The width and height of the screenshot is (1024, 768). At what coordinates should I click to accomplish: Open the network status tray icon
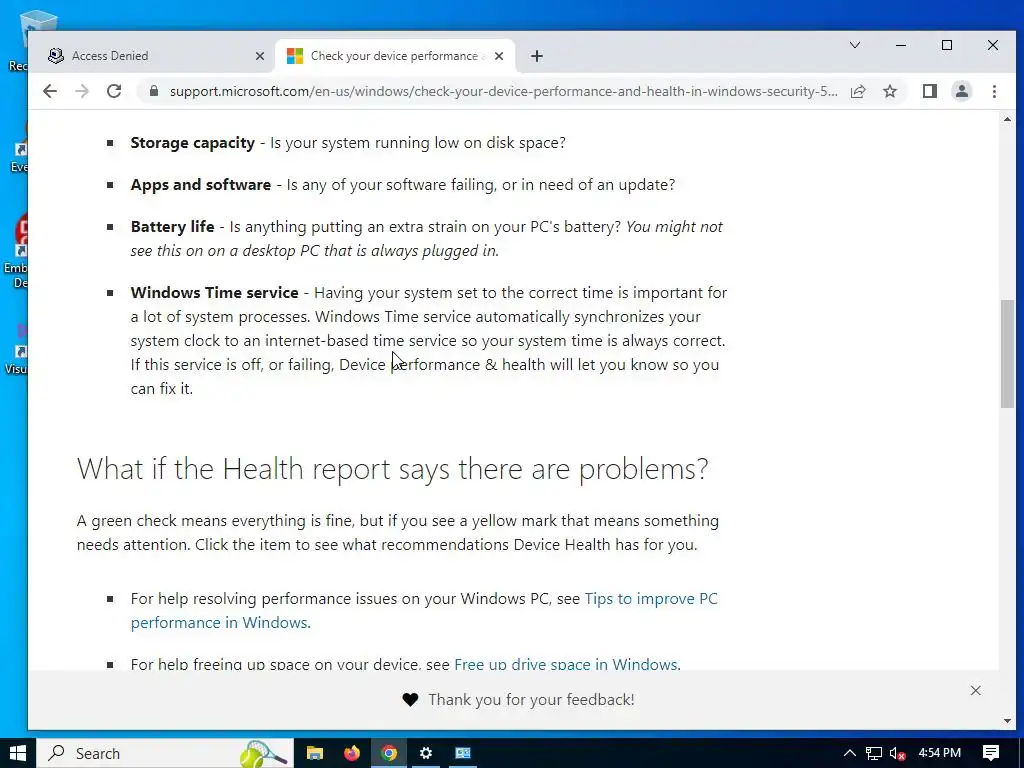click(874, 753)
